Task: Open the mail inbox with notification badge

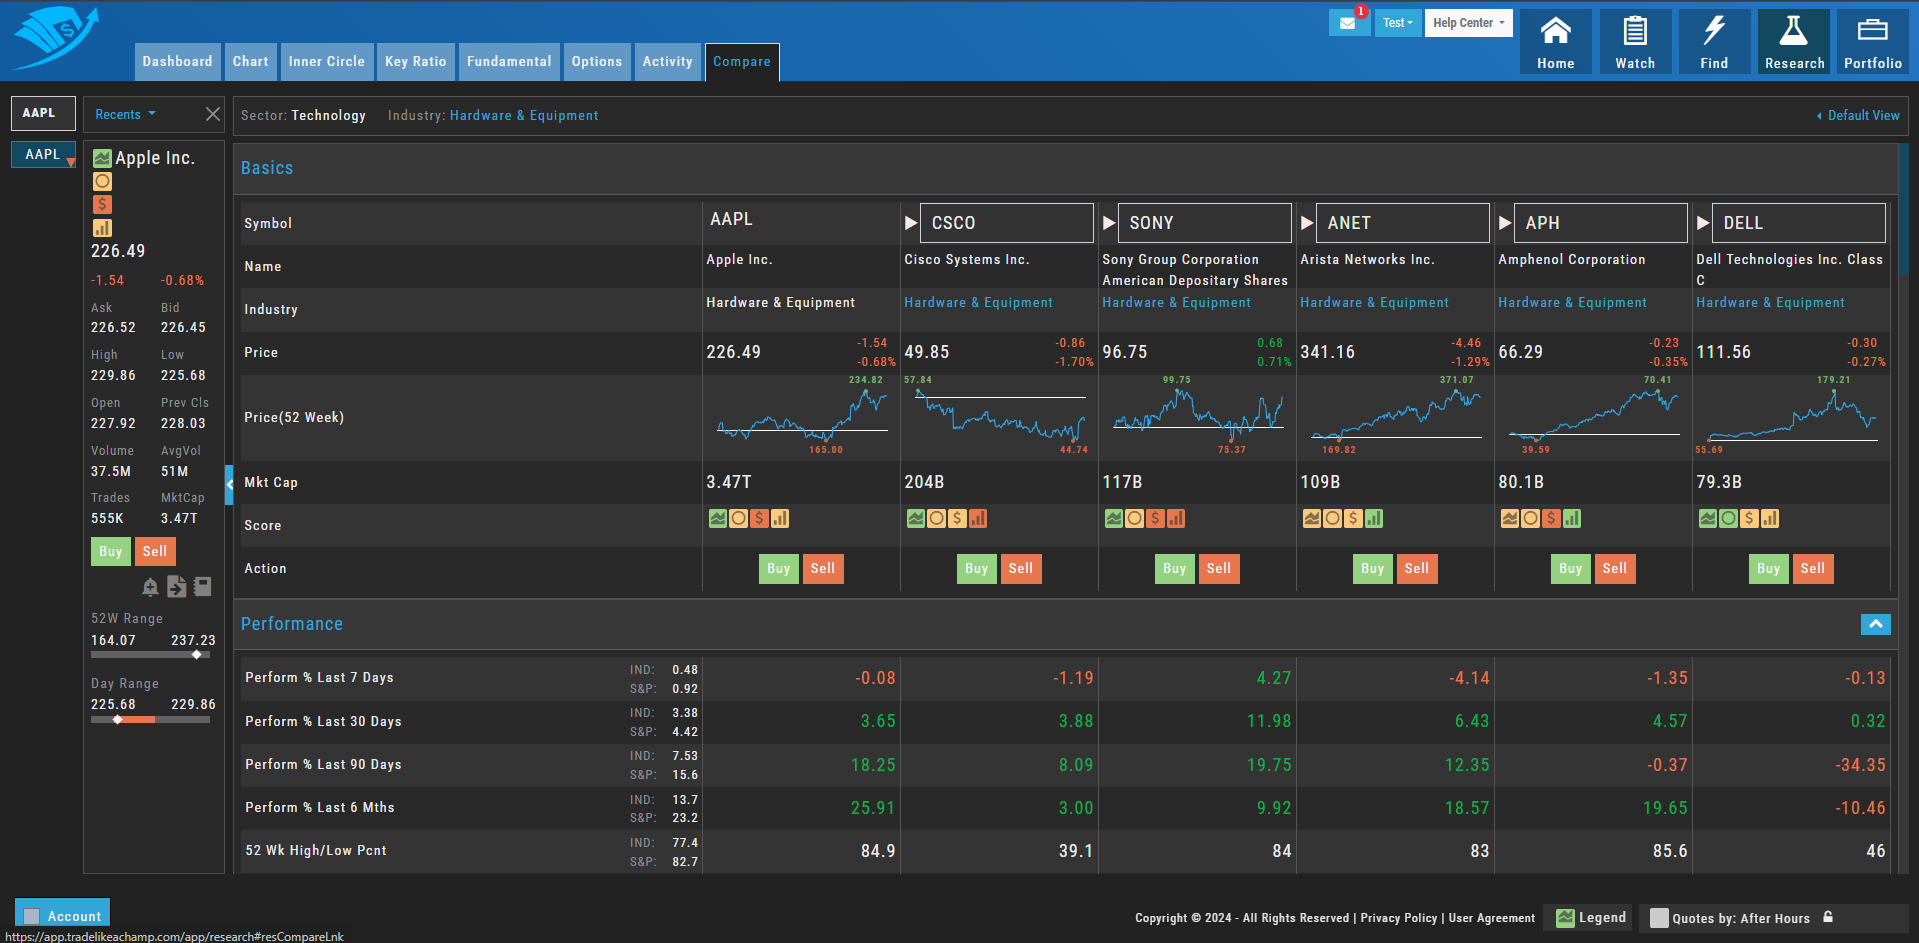Action: point(1349,22)
